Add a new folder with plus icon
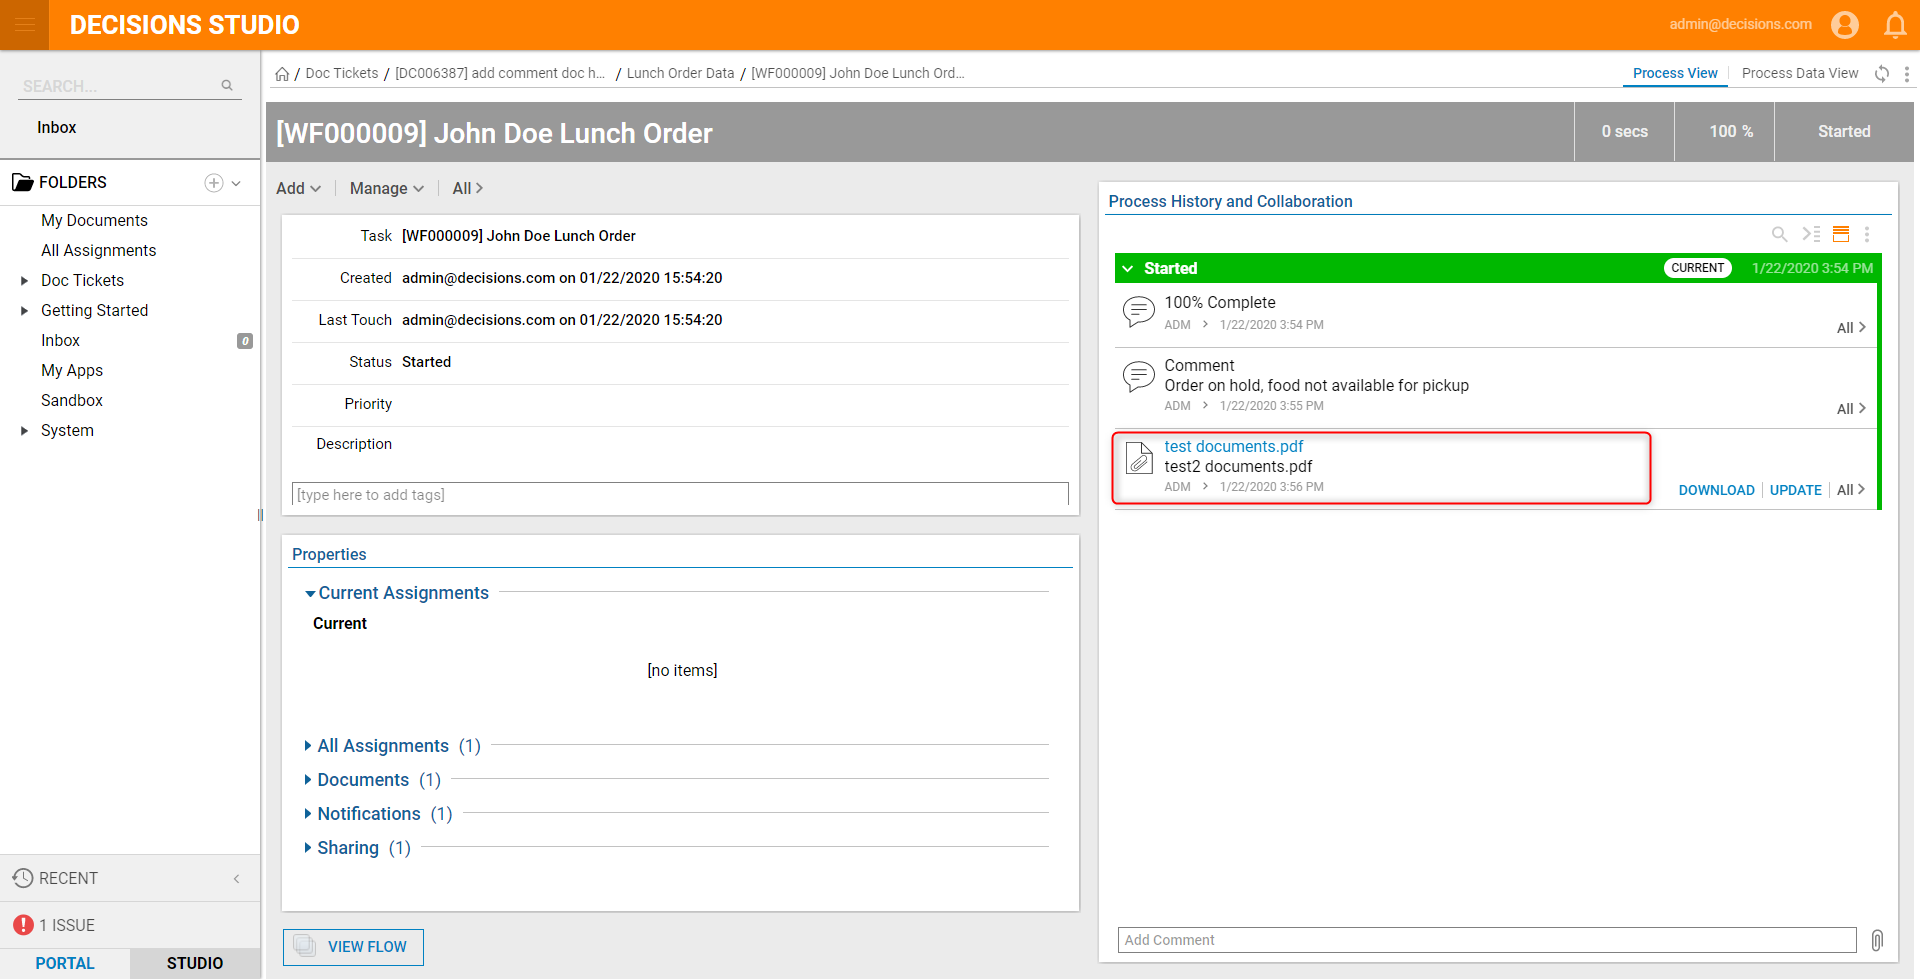 tap(213, 183)
